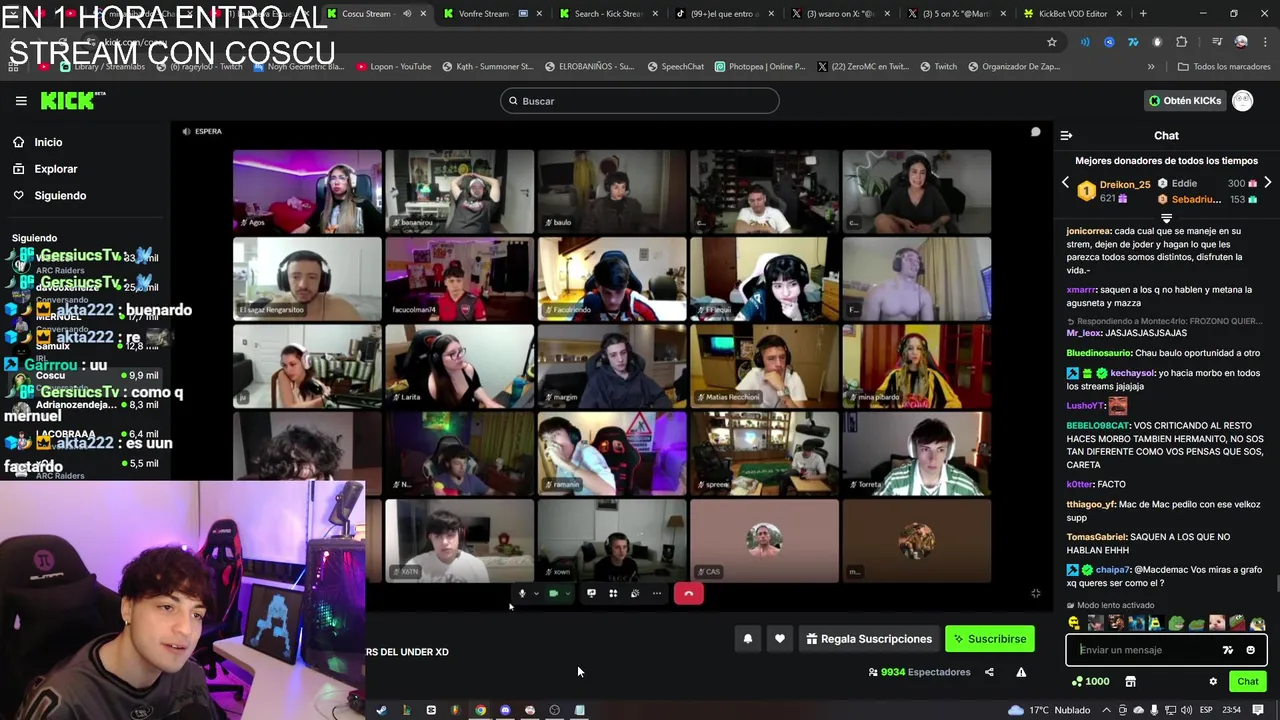Click Regala Suscripciones button
1280x720 pixels.
pos(869,639)
